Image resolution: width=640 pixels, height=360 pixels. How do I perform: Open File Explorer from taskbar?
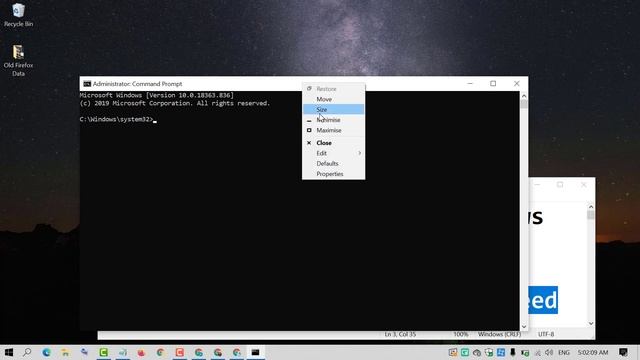coord(65,352)
